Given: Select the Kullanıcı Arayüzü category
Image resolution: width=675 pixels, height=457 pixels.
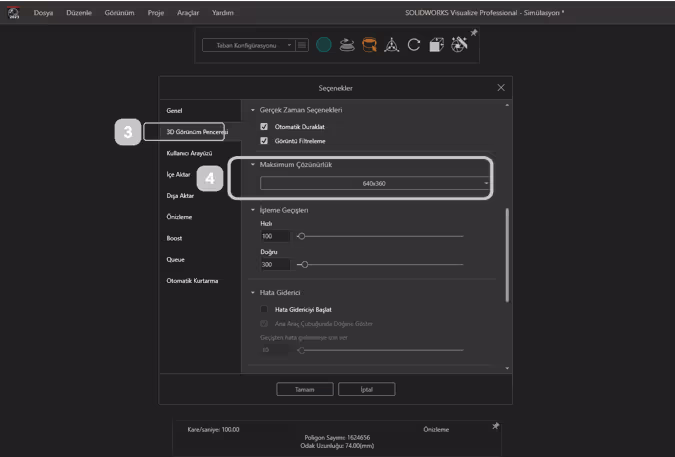Looking at the screenshot, I should click(x=189, y=153).
